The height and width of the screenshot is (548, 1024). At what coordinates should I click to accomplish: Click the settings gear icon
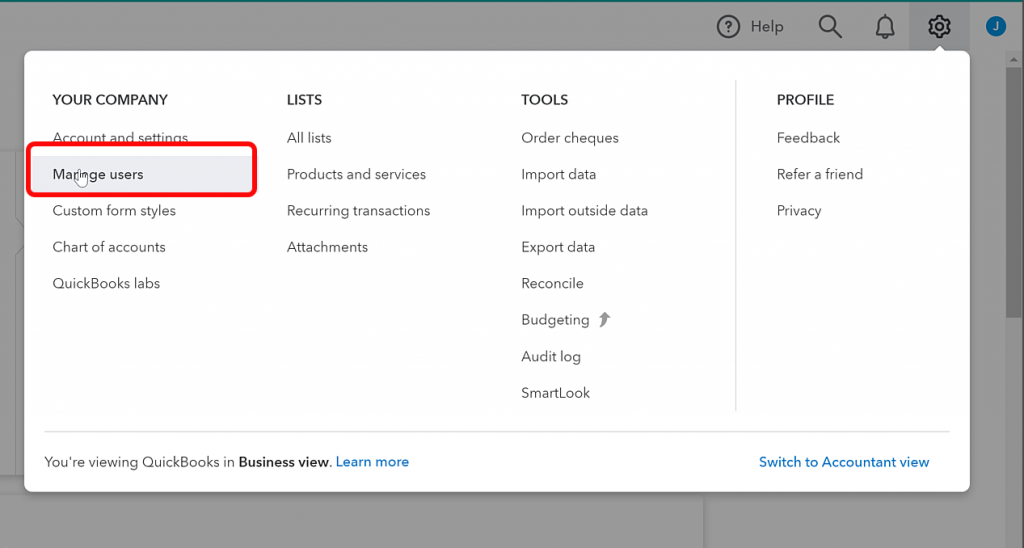point(939,27)
